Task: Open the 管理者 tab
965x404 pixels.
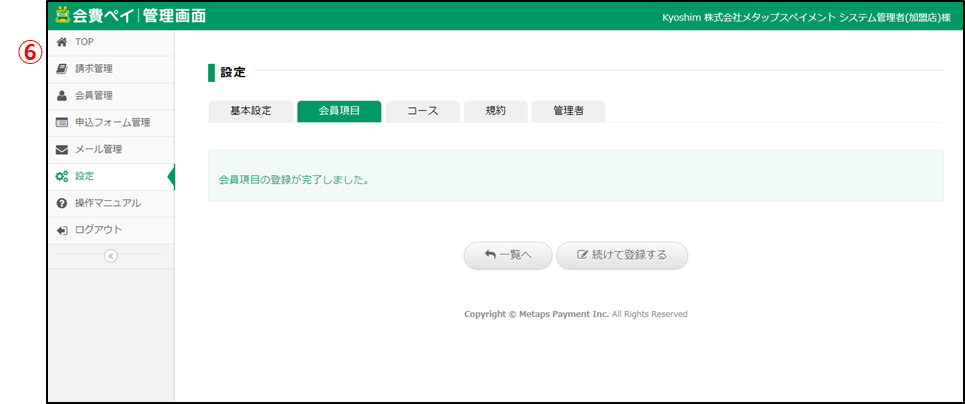Action: (x=568, y=111)
